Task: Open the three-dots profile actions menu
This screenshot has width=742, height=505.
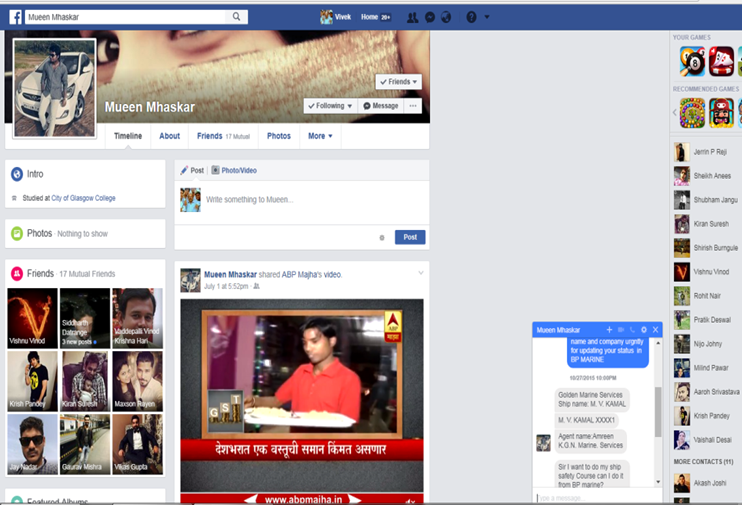Action: point(413,106)
